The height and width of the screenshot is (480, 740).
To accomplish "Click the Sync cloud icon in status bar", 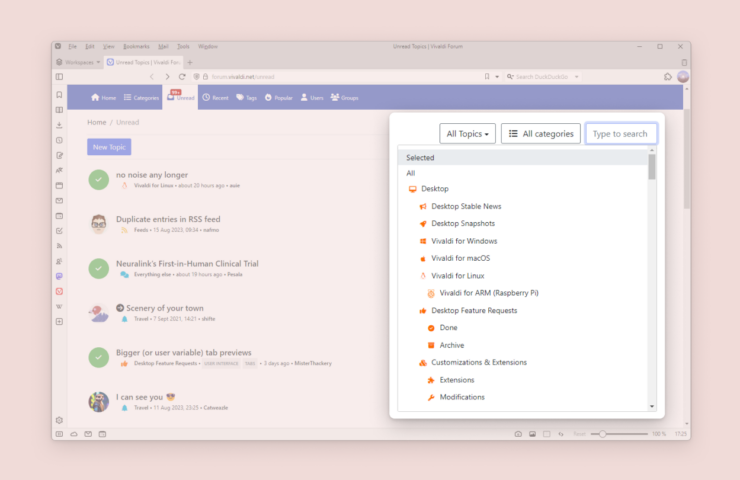I will [x=74, y=434].
